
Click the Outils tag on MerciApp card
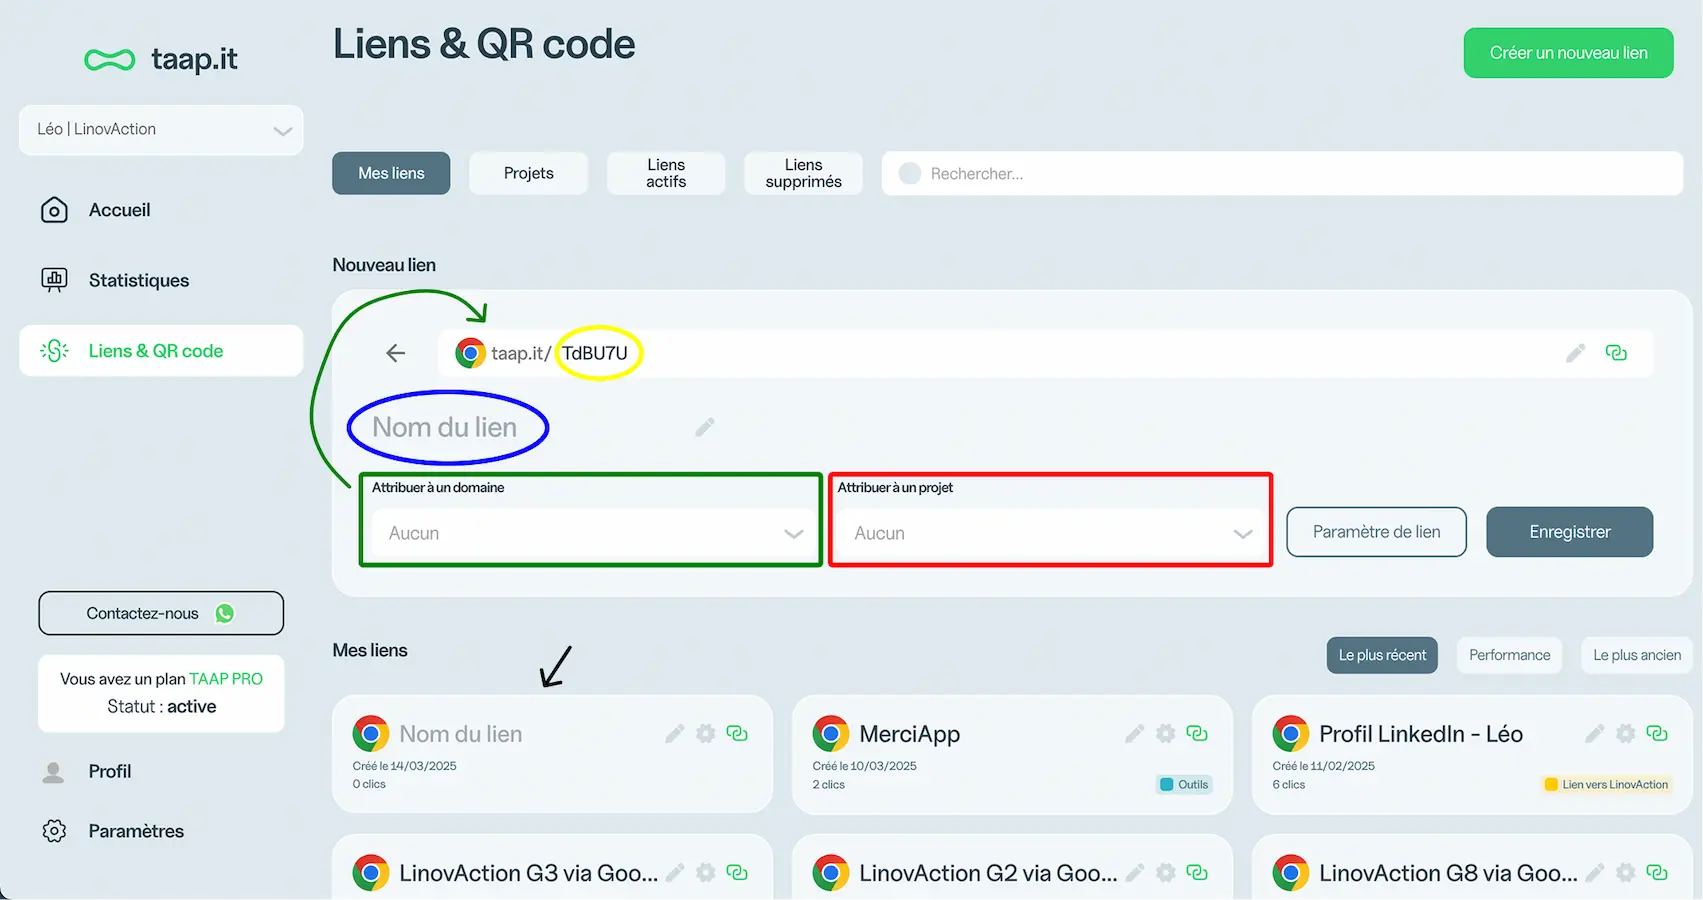click(1184, 785)
